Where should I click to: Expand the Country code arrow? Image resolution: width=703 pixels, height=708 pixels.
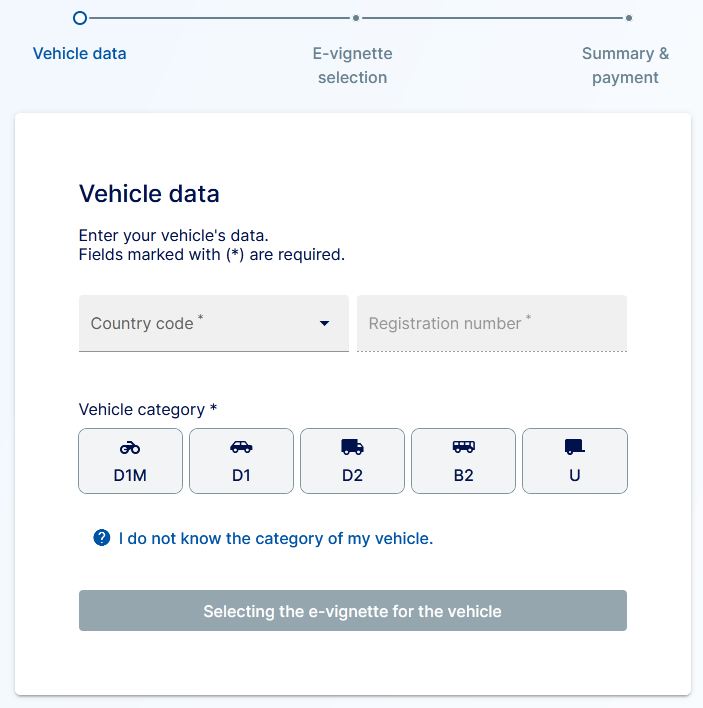pos(324,323)
